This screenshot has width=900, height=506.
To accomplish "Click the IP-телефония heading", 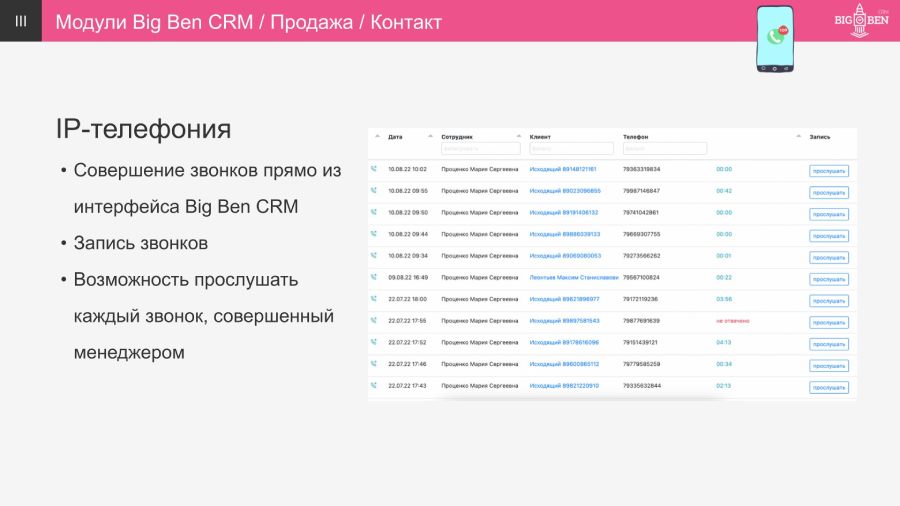I will pyautogui.click(x=143, y=129).
